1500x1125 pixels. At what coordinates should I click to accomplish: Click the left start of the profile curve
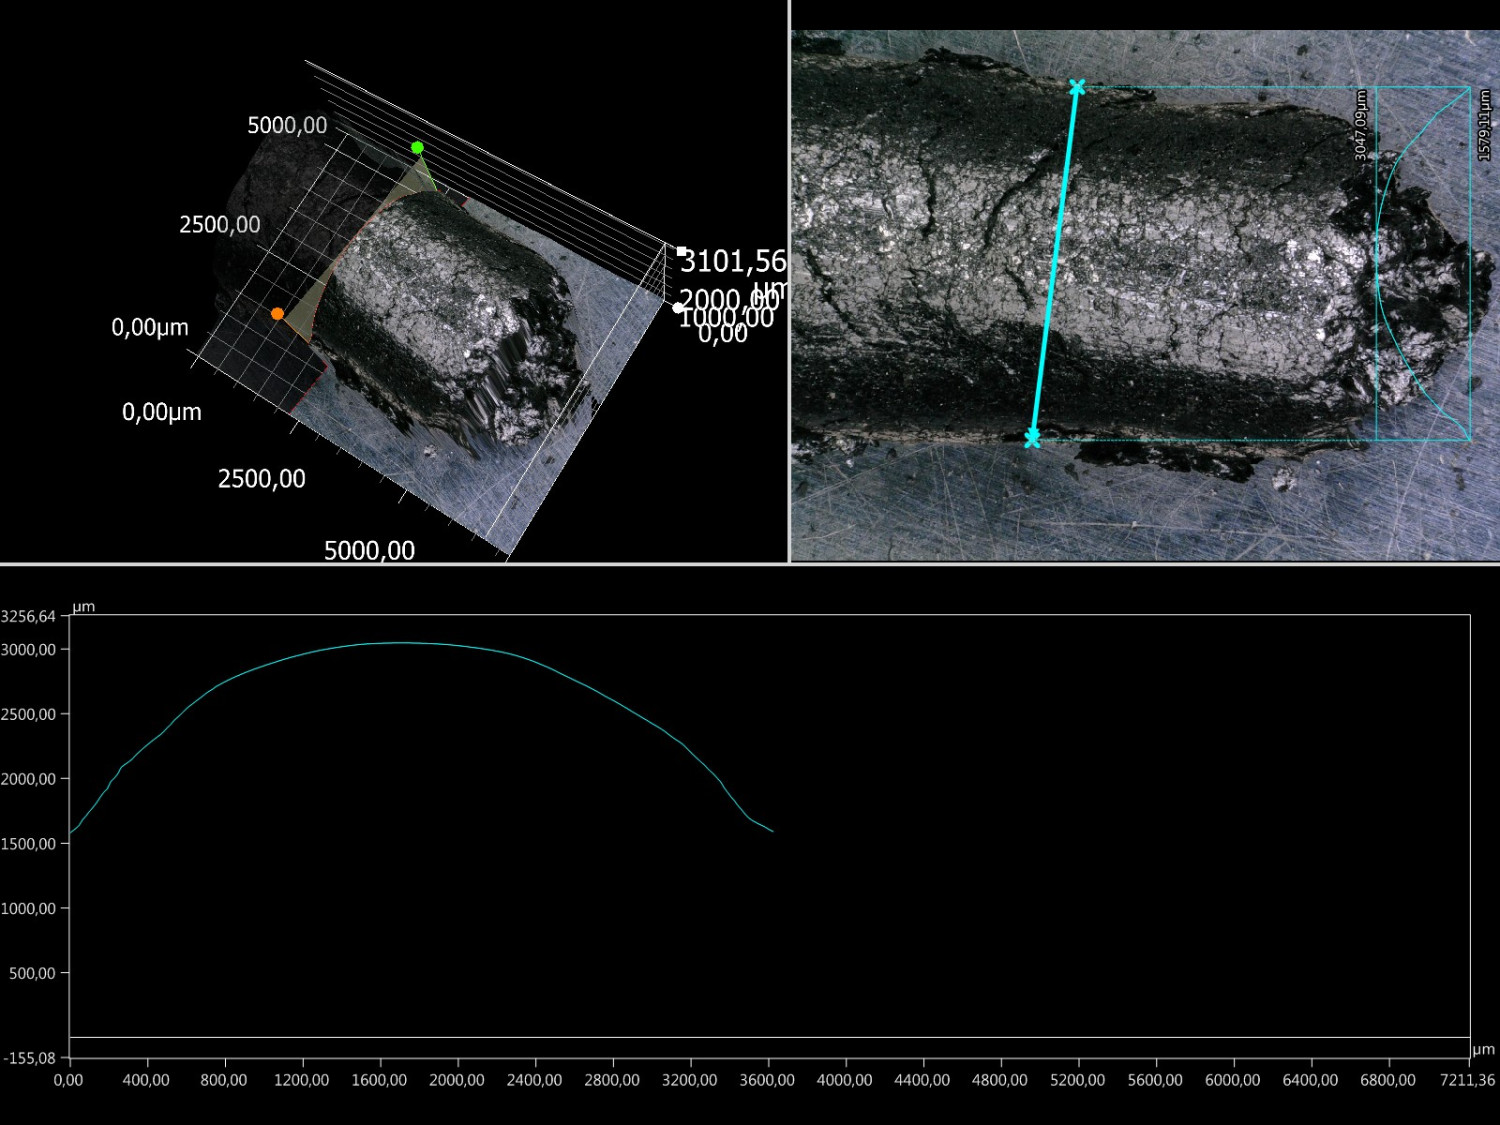[71, 832]
